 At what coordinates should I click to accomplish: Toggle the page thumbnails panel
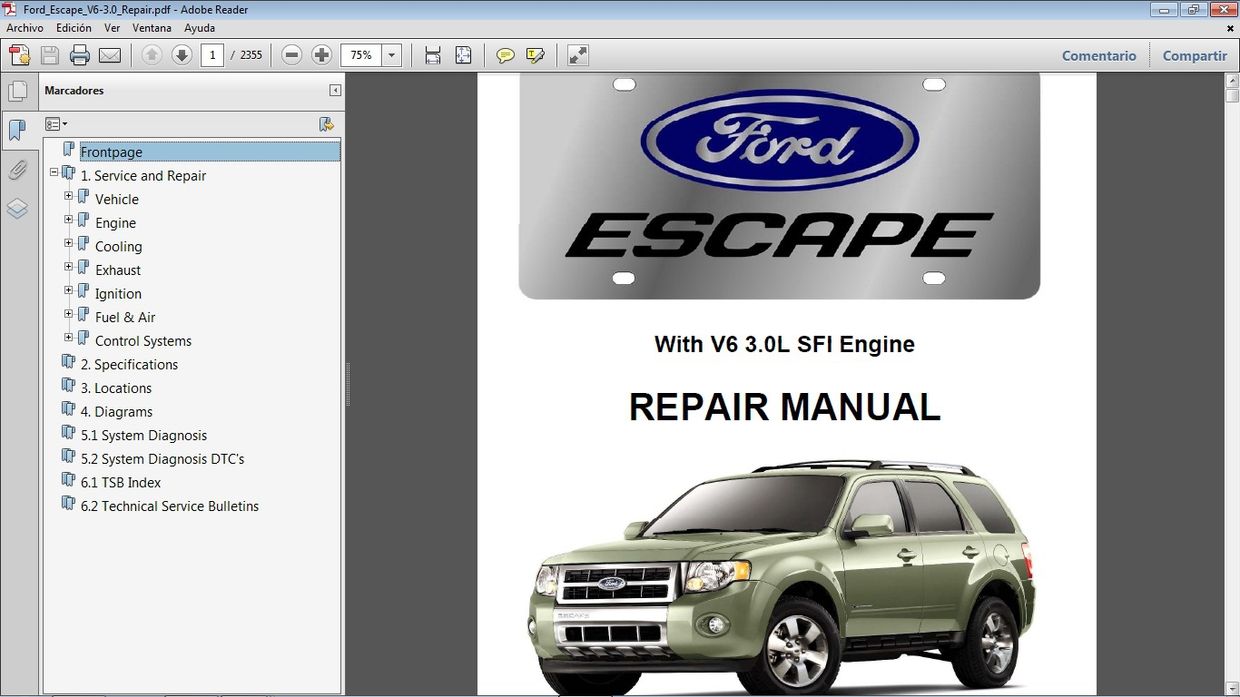(x=20, y=90)
